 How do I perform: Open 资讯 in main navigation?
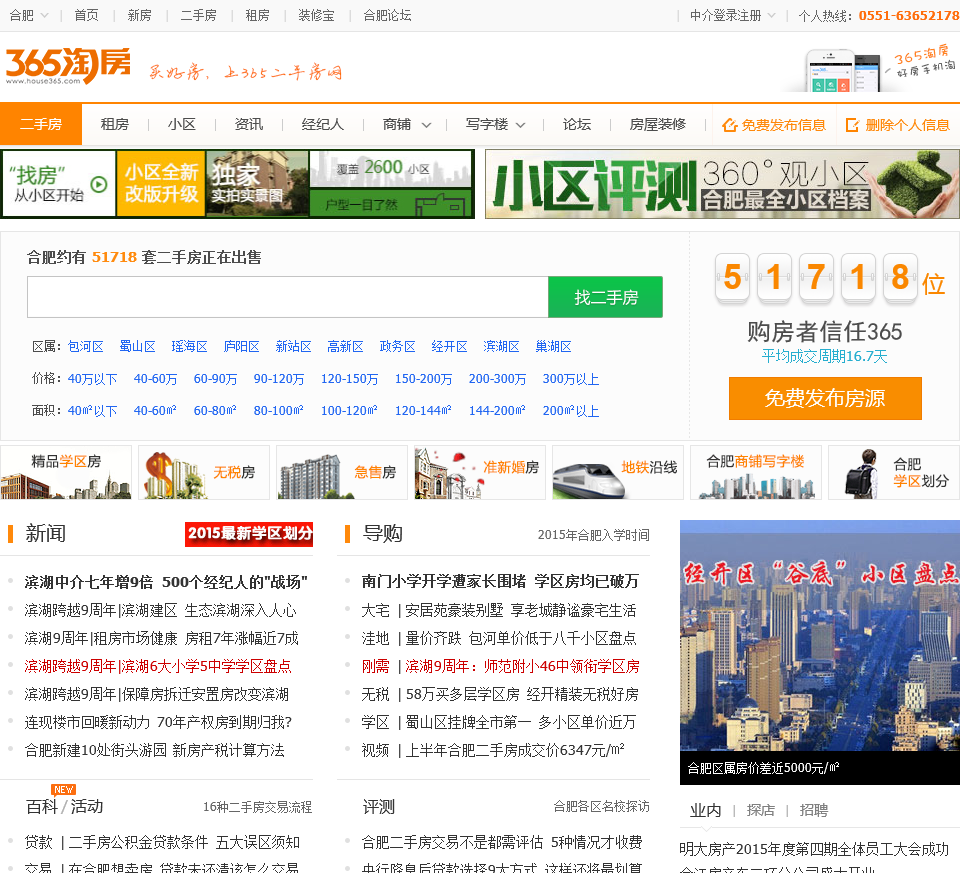click(x=249, y=125)
